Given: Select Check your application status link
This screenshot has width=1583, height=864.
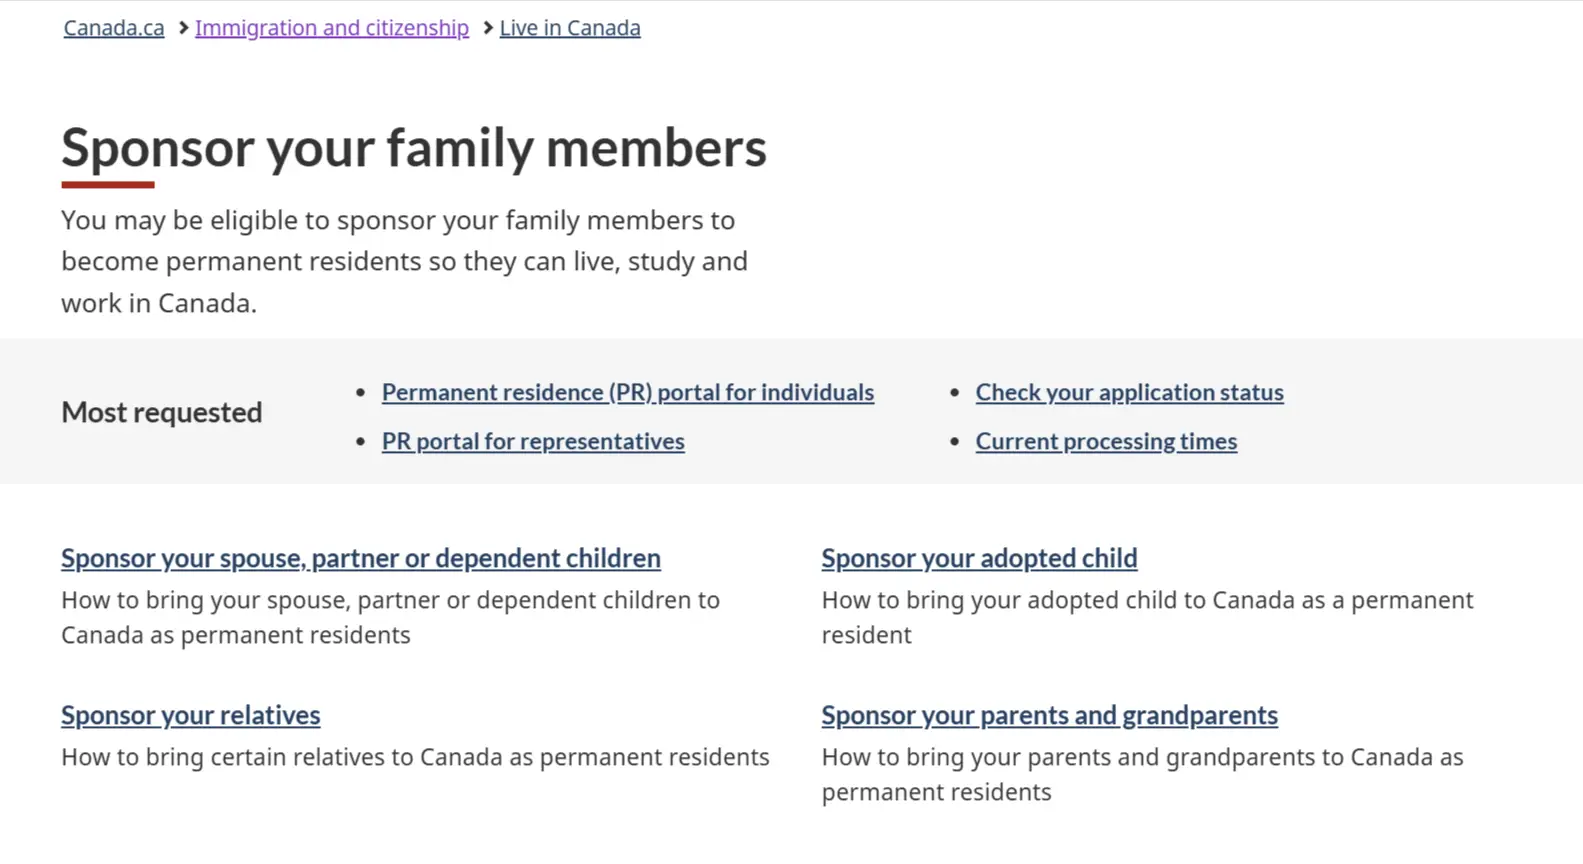Looking at the screenshot, I should (1129, 392).
